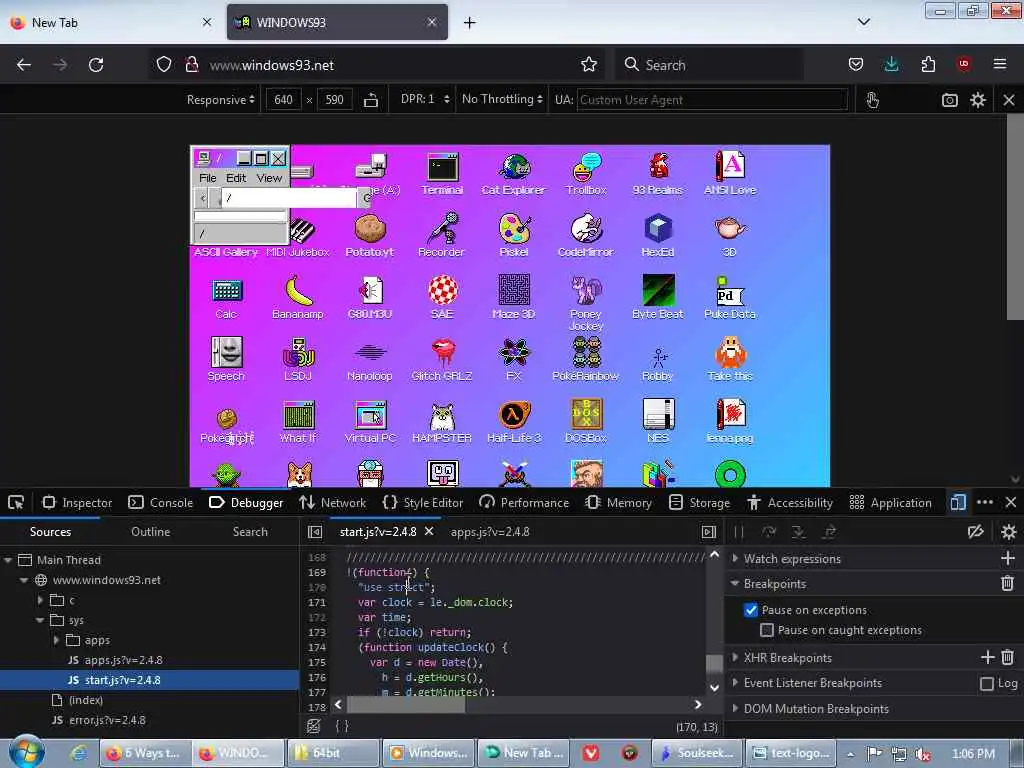The image size is (1024, 768).
Task: Open HexEd icon
Action: pyautogui.click(x=658, y=236)
